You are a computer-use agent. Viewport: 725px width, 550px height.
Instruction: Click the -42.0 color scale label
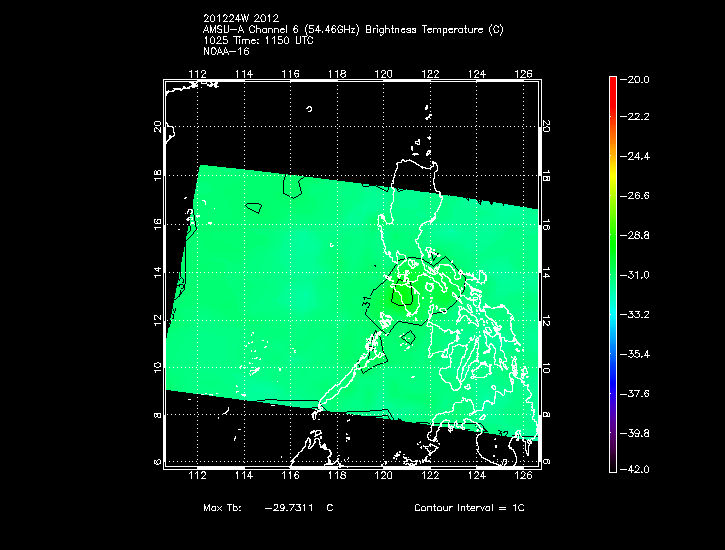634,470
